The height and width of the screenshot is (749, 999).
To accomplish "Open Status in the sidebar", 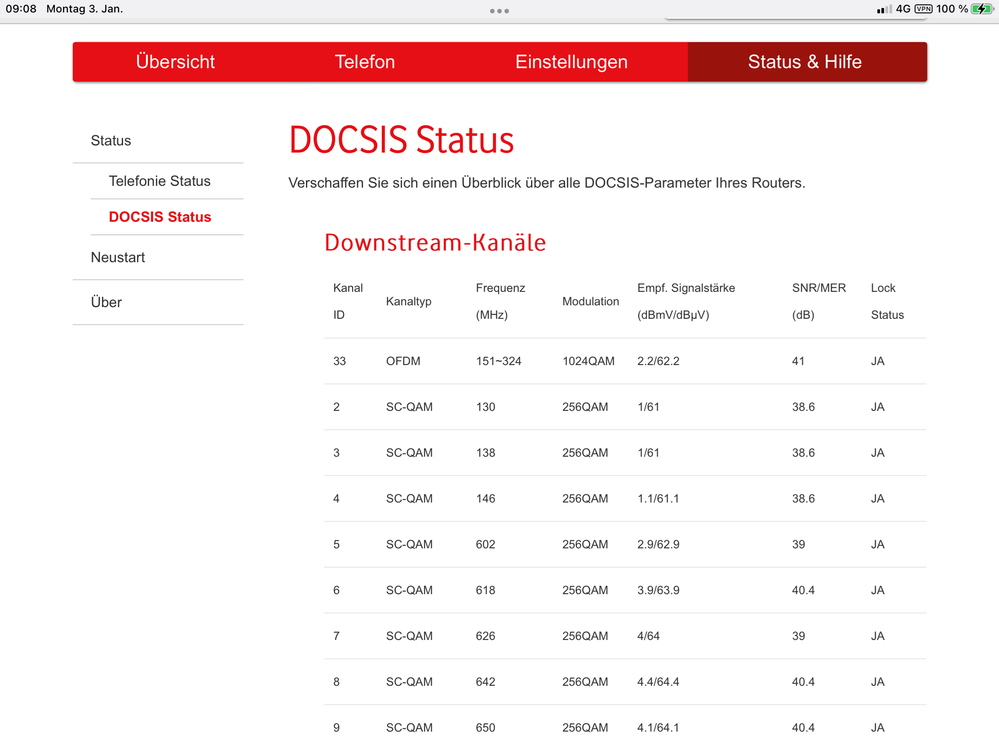I will (111, 141).
